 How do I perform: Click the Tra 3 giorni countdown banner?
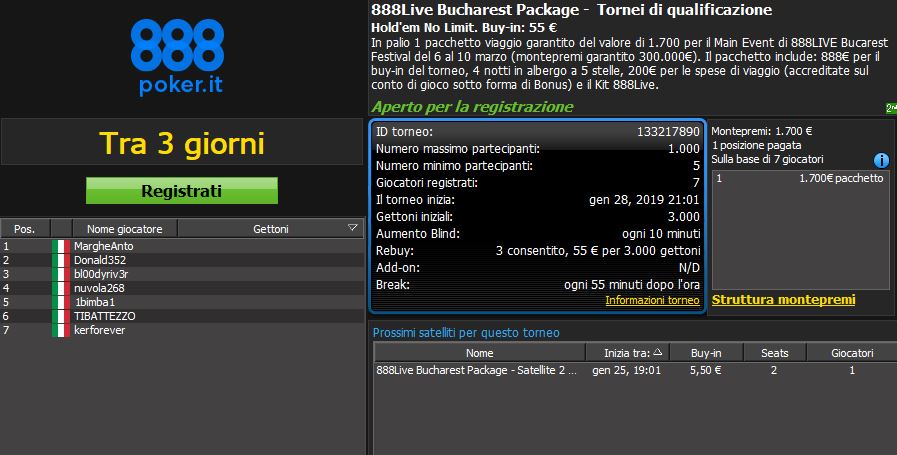(182, 143)
